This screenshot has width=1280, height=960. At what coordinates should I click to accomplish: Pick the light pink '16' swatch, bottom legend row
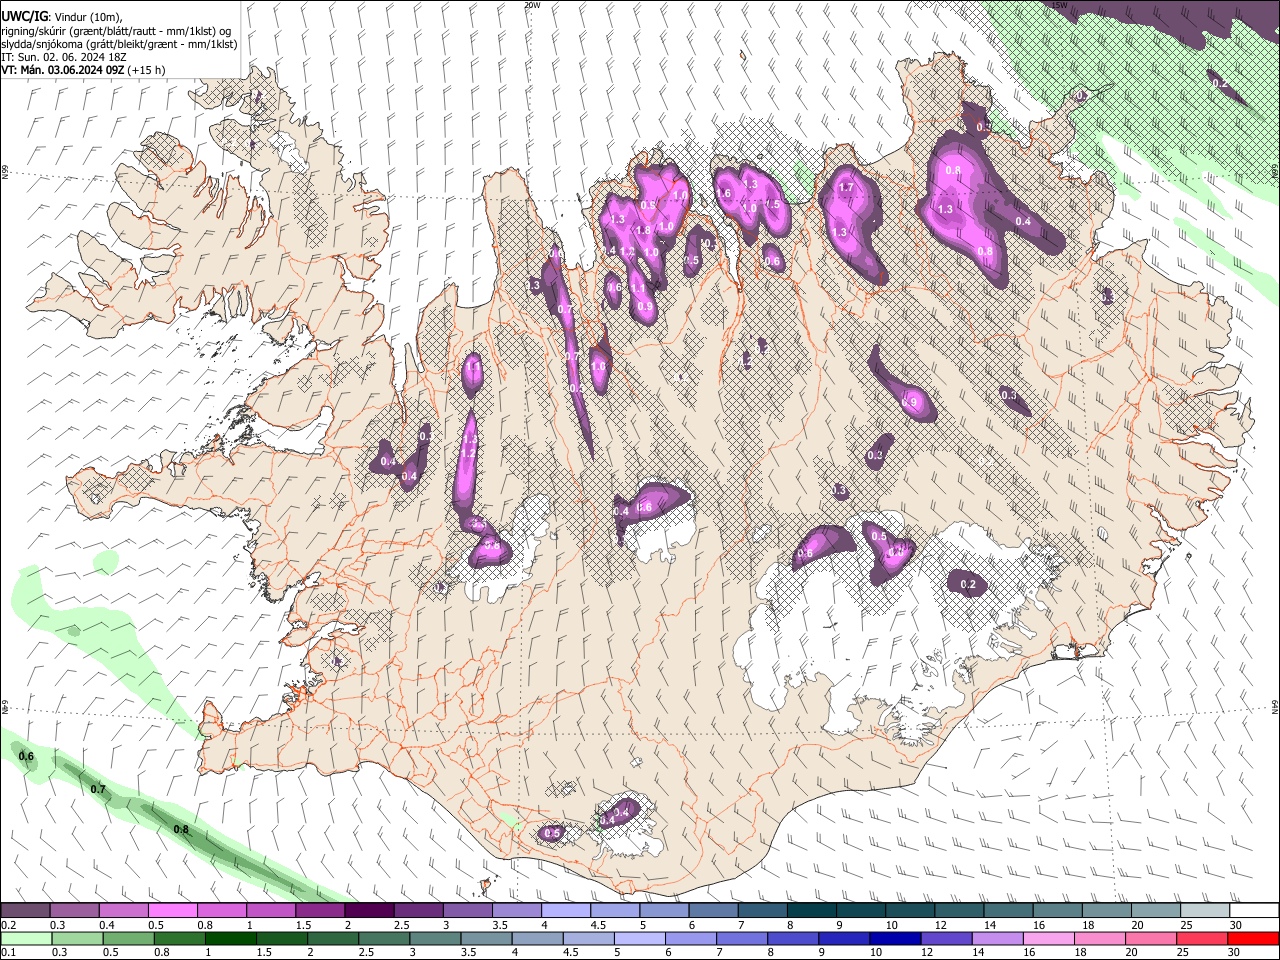[1048, 938]
